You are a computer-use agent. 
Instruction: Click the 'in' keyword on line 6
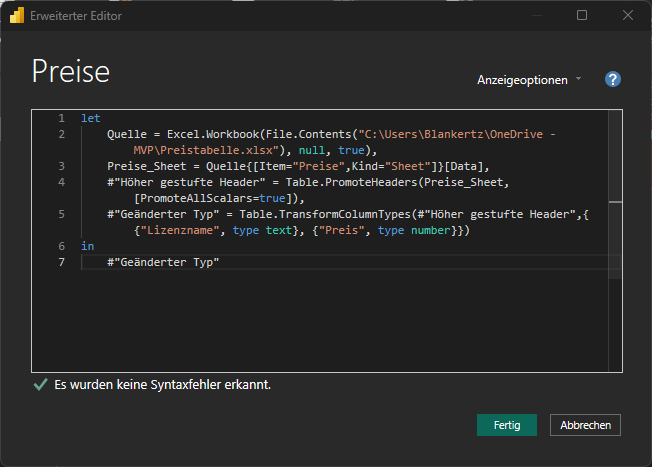coord(87,246)
